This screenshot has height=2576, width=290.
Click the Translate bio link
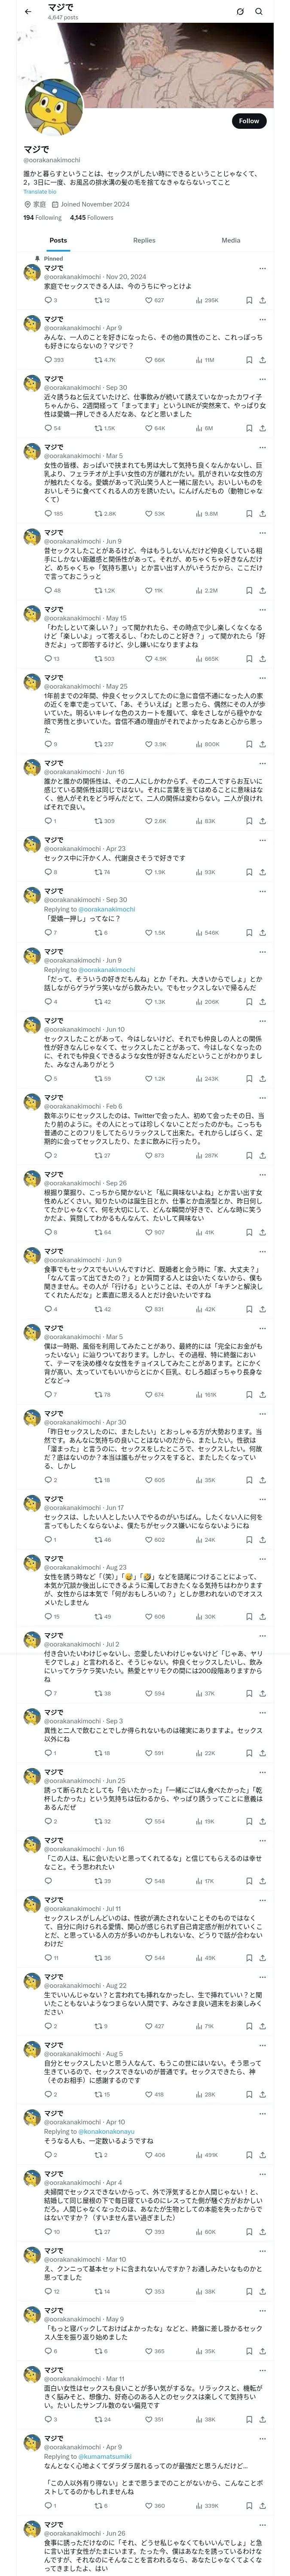click(x=39, y=192)
